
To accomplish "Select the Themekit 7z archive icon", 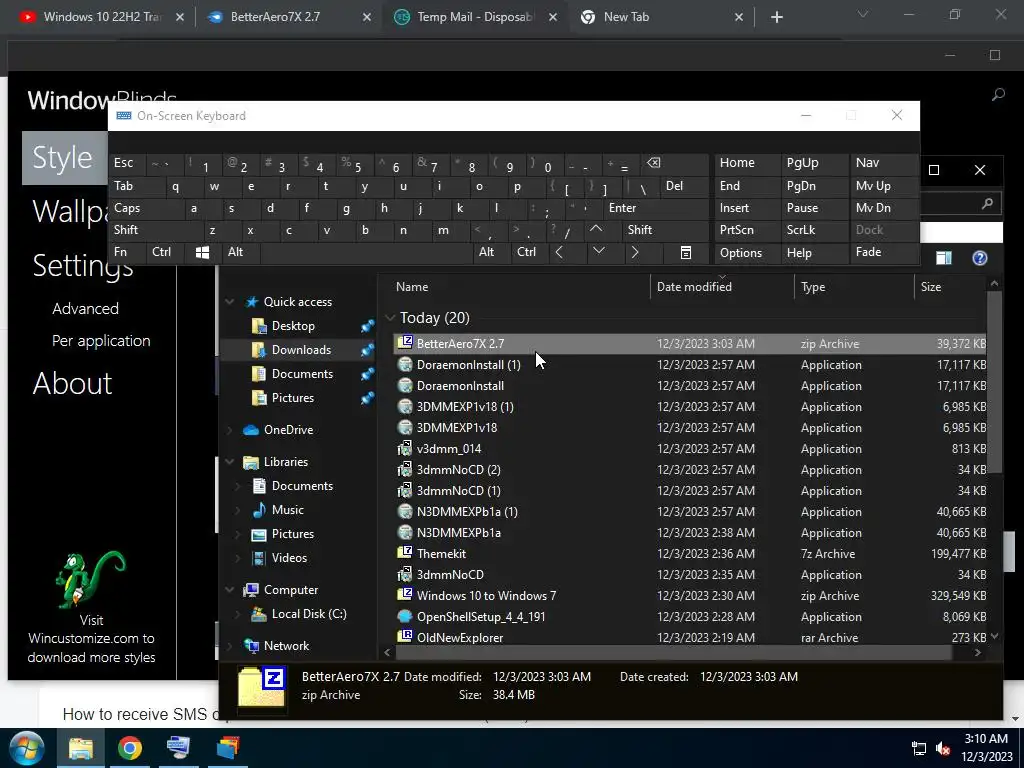I will [x=405, y=553].
